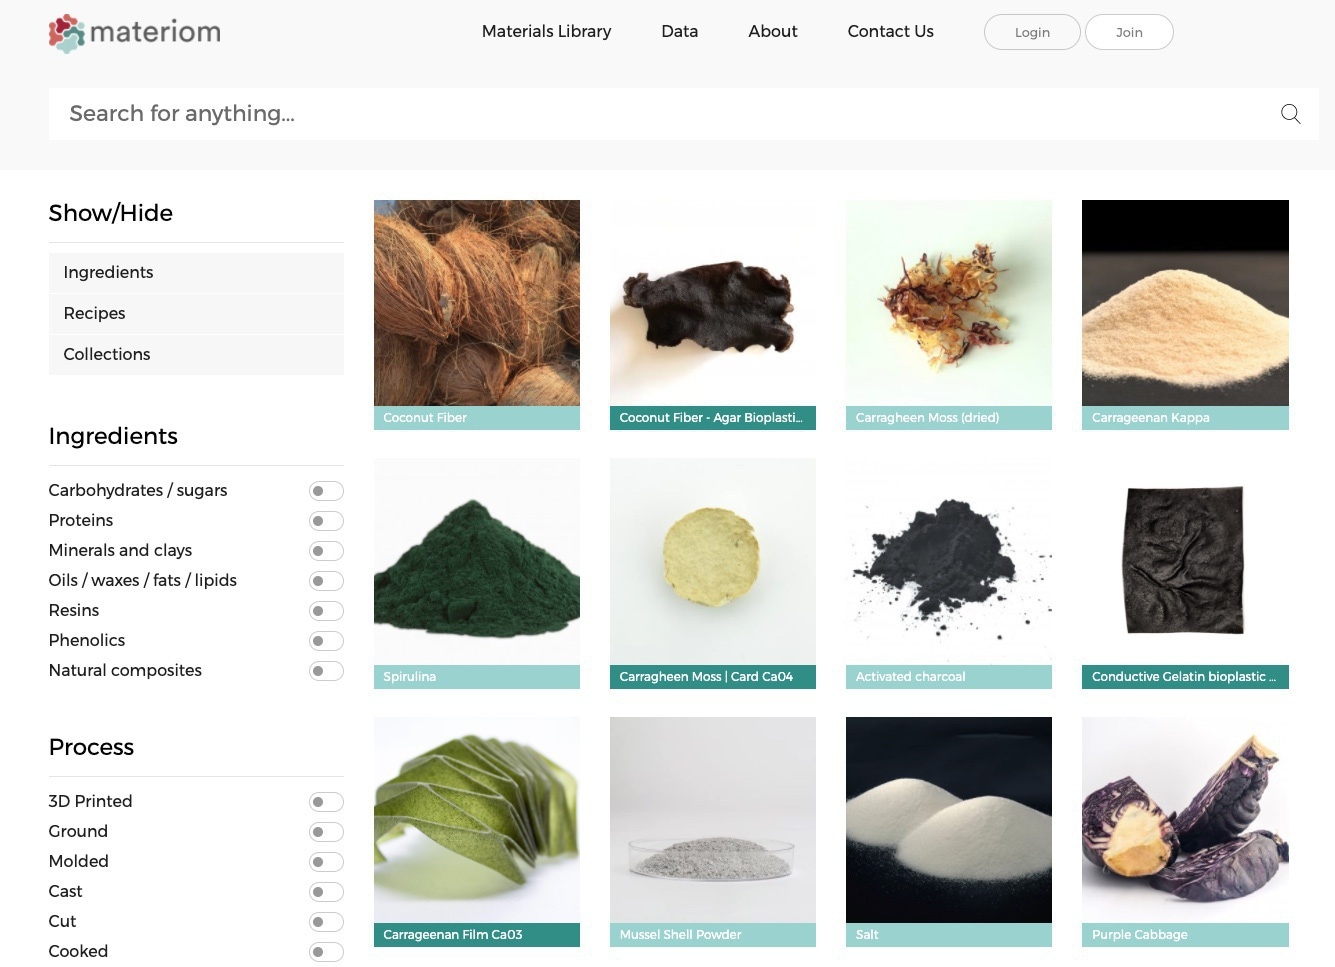Screen dimensions: 1335x967
Task: Open the Purple Cabbage thumbnail
Action: point(1184,820)
